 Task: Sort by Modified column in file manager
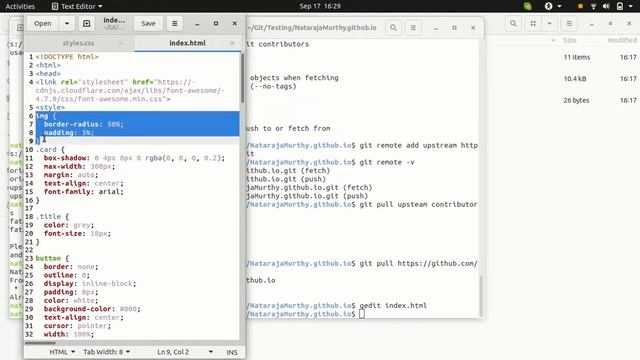(622, 40)
